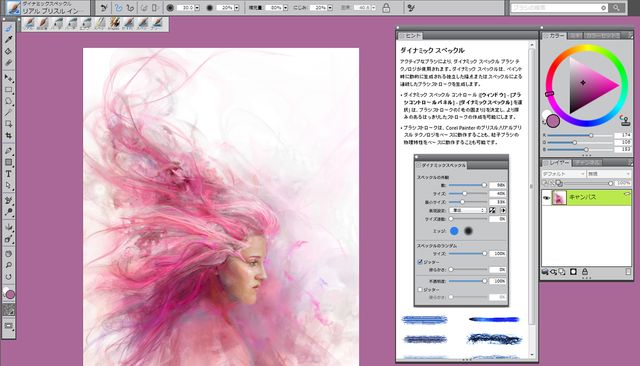The height and width of the screenshot is (366, 640).
Task: Switch to the チャンネル tab
Action: [x=587, y=163]
